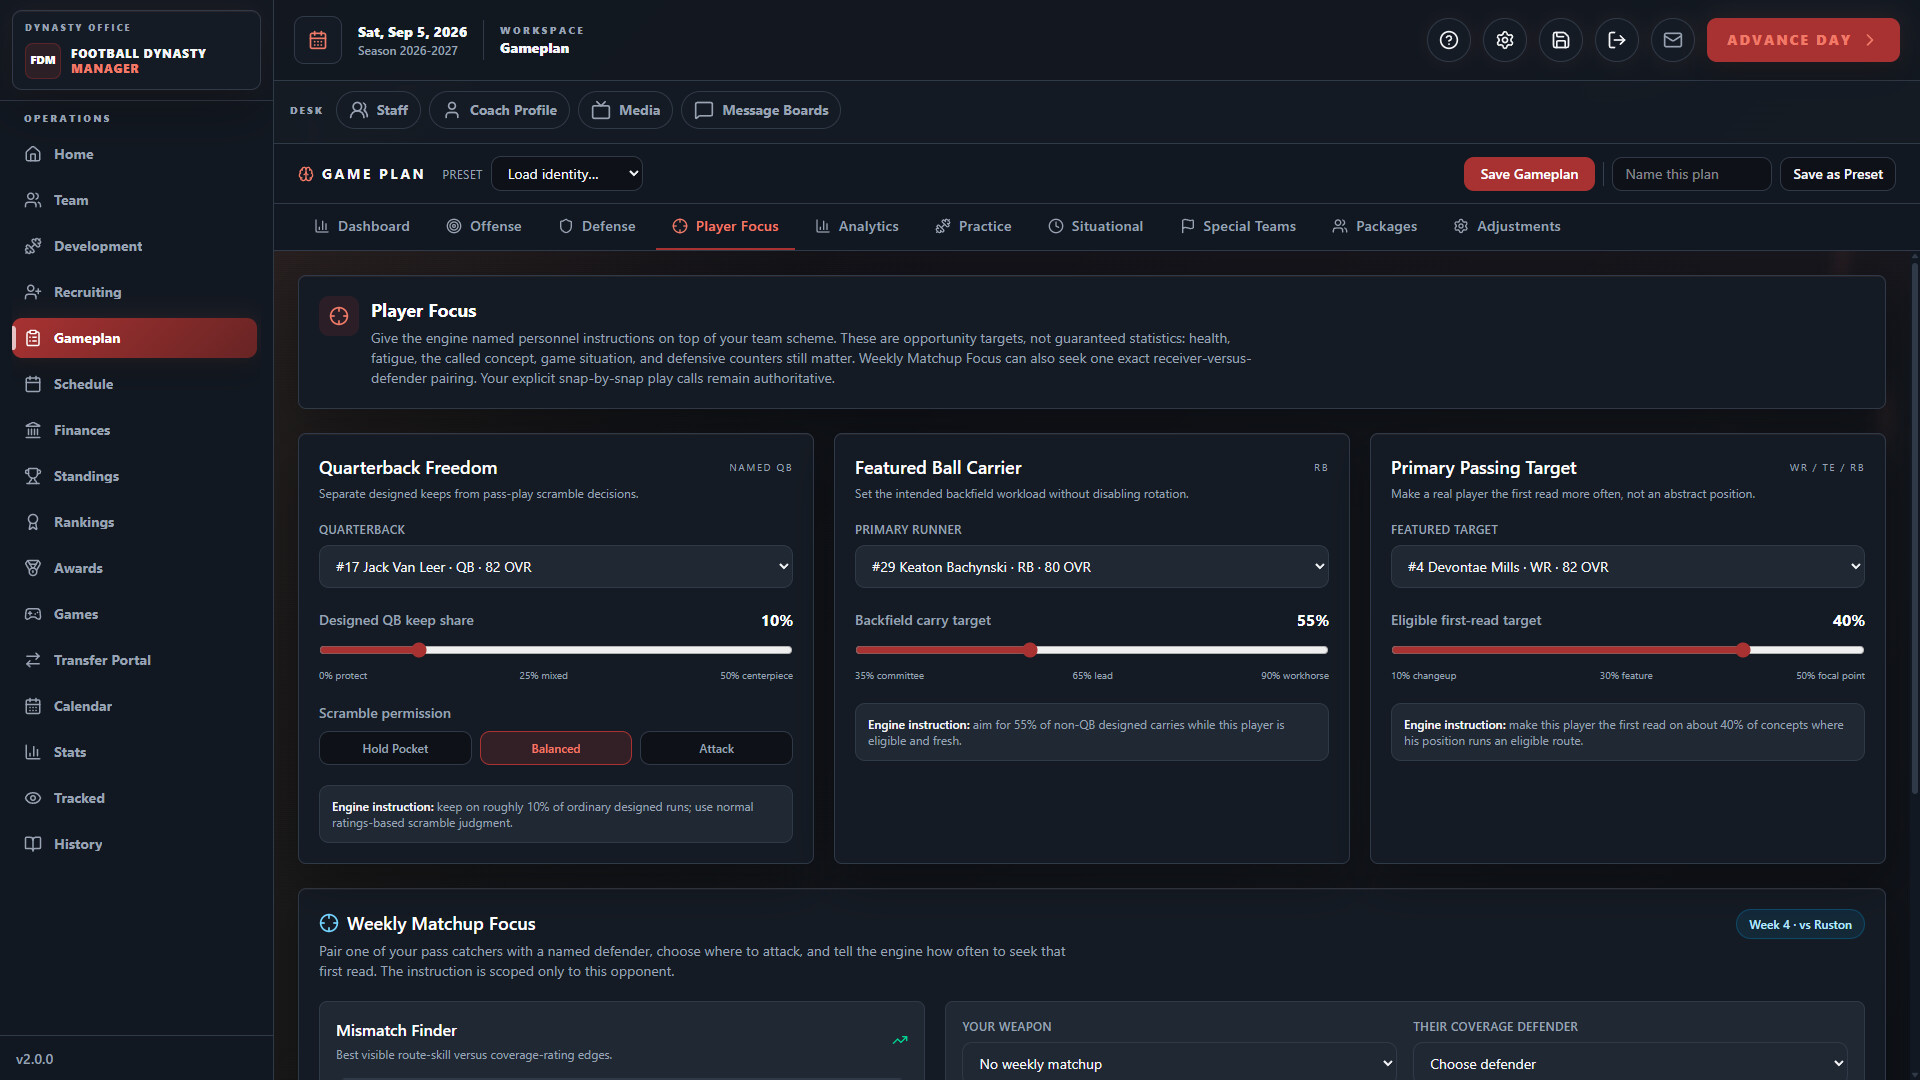Open the settings gear icon in header

[x=1505, y=40]
